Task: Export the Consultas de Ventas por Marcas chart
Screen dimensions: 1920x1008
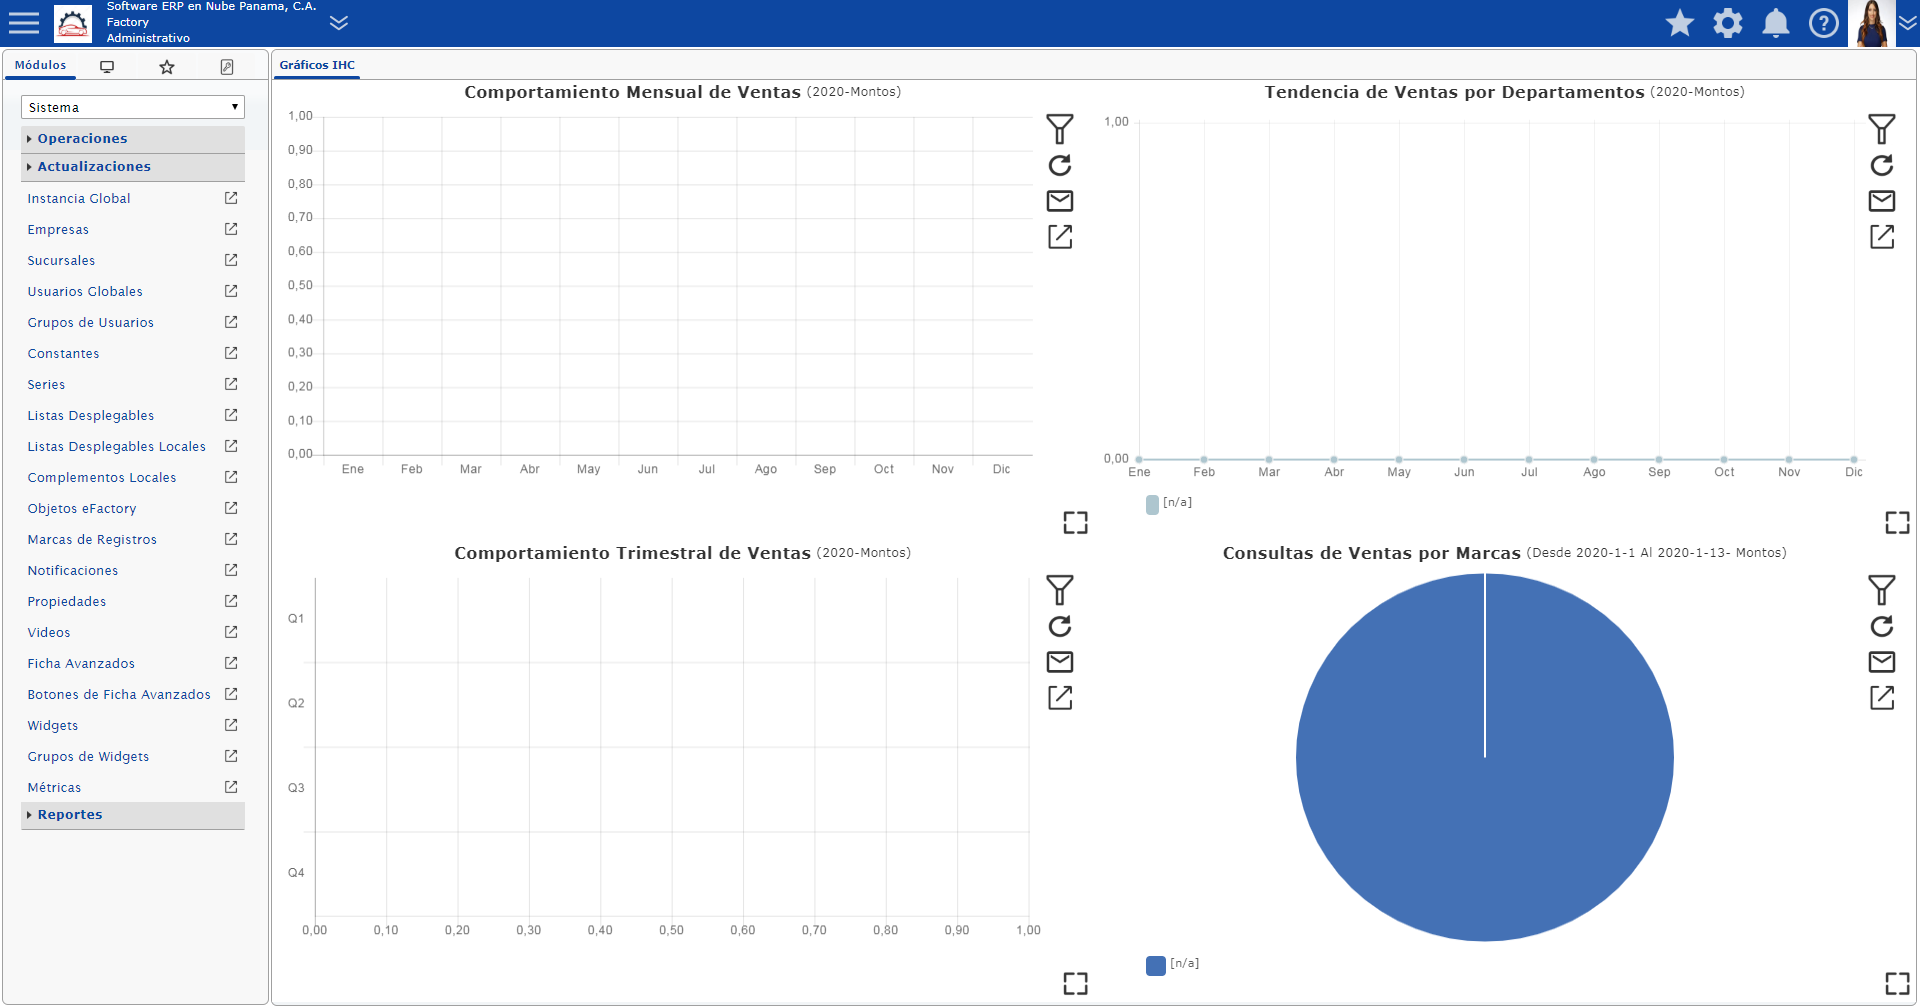Action: pos(1882,698)
